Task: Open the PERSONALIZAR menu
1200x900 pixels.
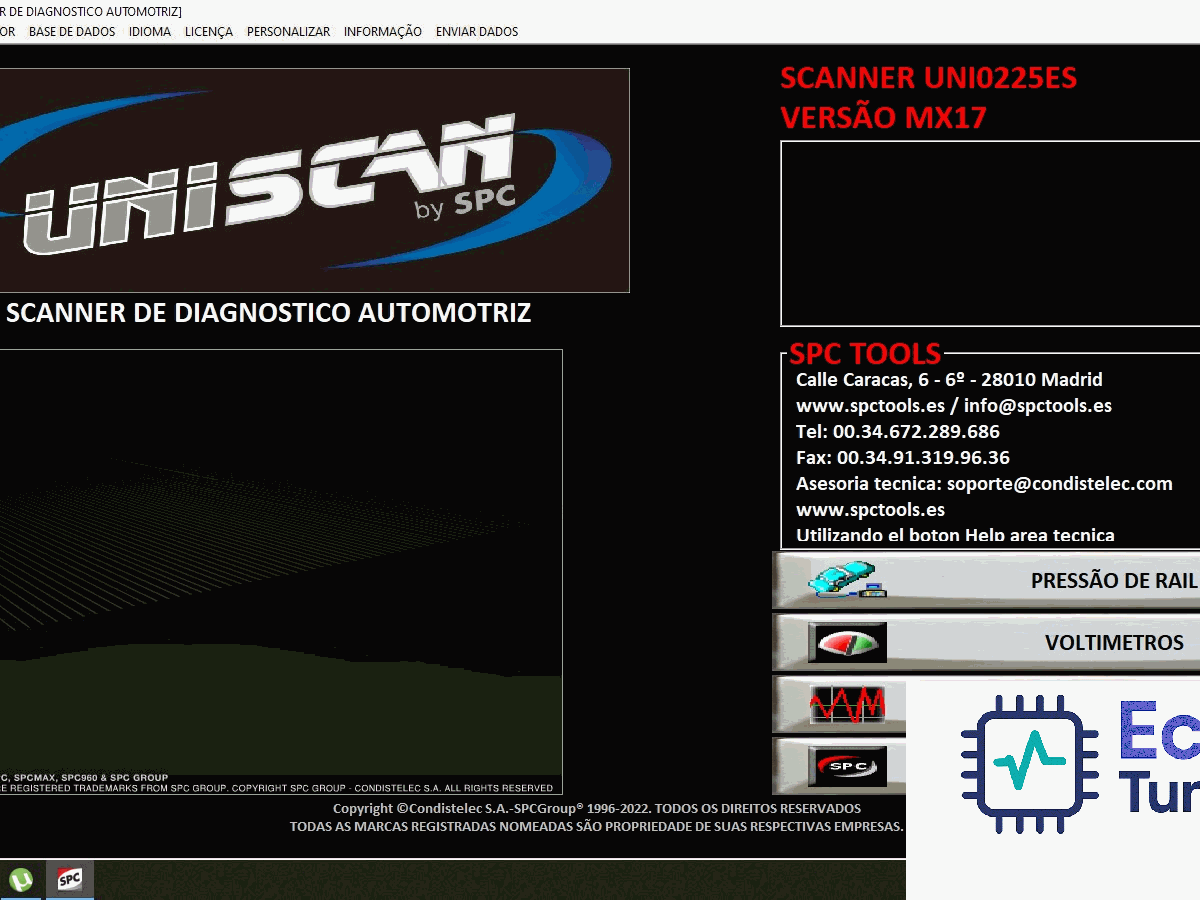Action: [288, 31]
